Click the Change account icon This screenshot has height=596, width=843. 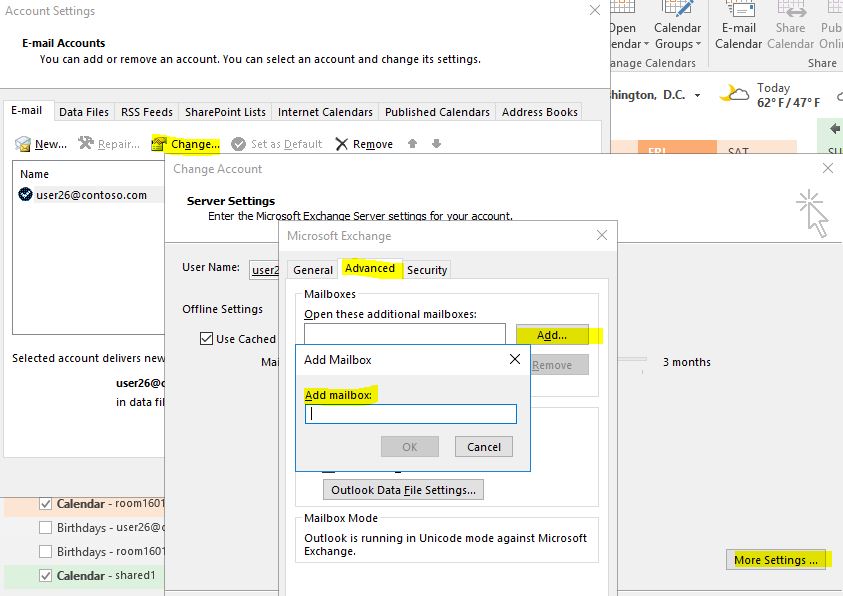coord(159,144)
